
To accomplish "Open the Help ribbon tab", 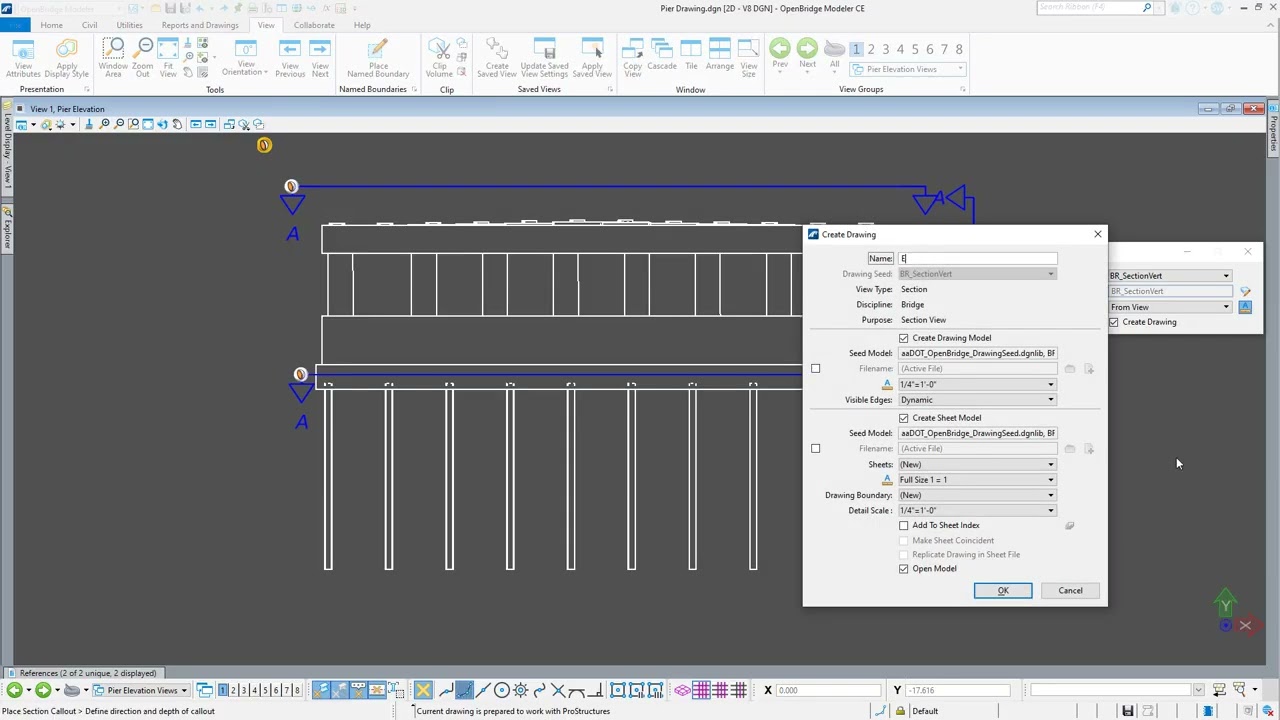I will 362,25.
